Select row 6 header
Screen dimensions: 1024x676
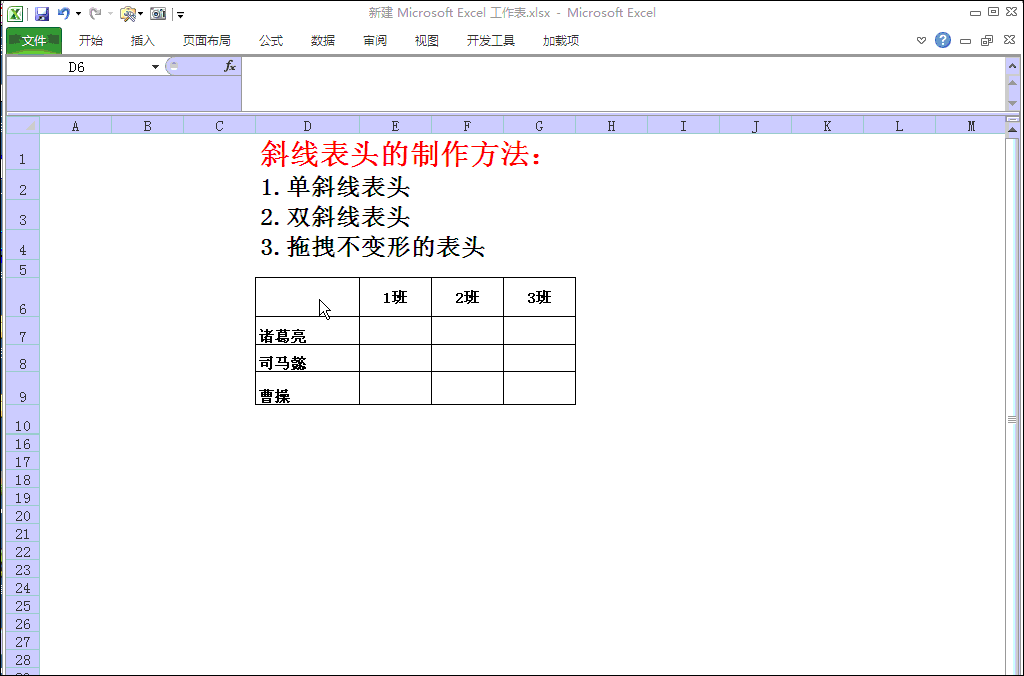click(x=23, y=297)
